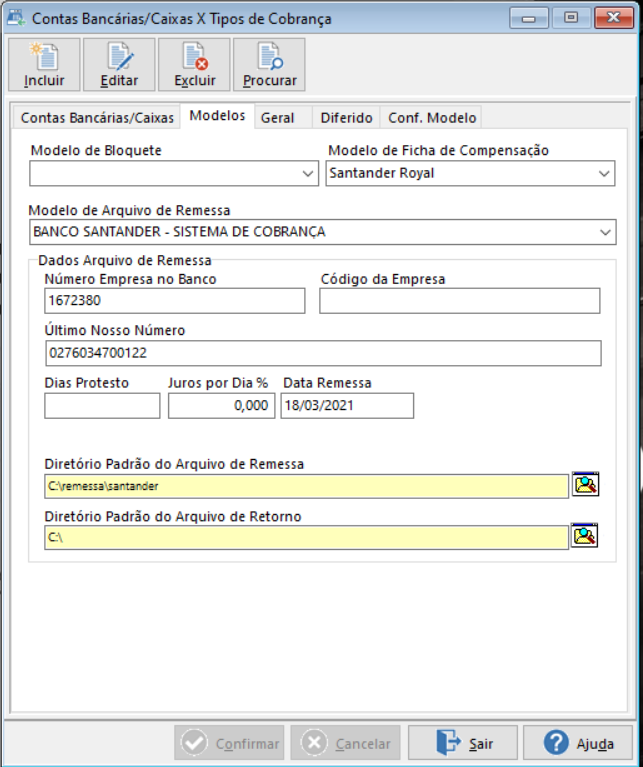Expand Modelo de Ficha de Compensação dropdown
Screen dimensions: 643x767
point(604,174)
